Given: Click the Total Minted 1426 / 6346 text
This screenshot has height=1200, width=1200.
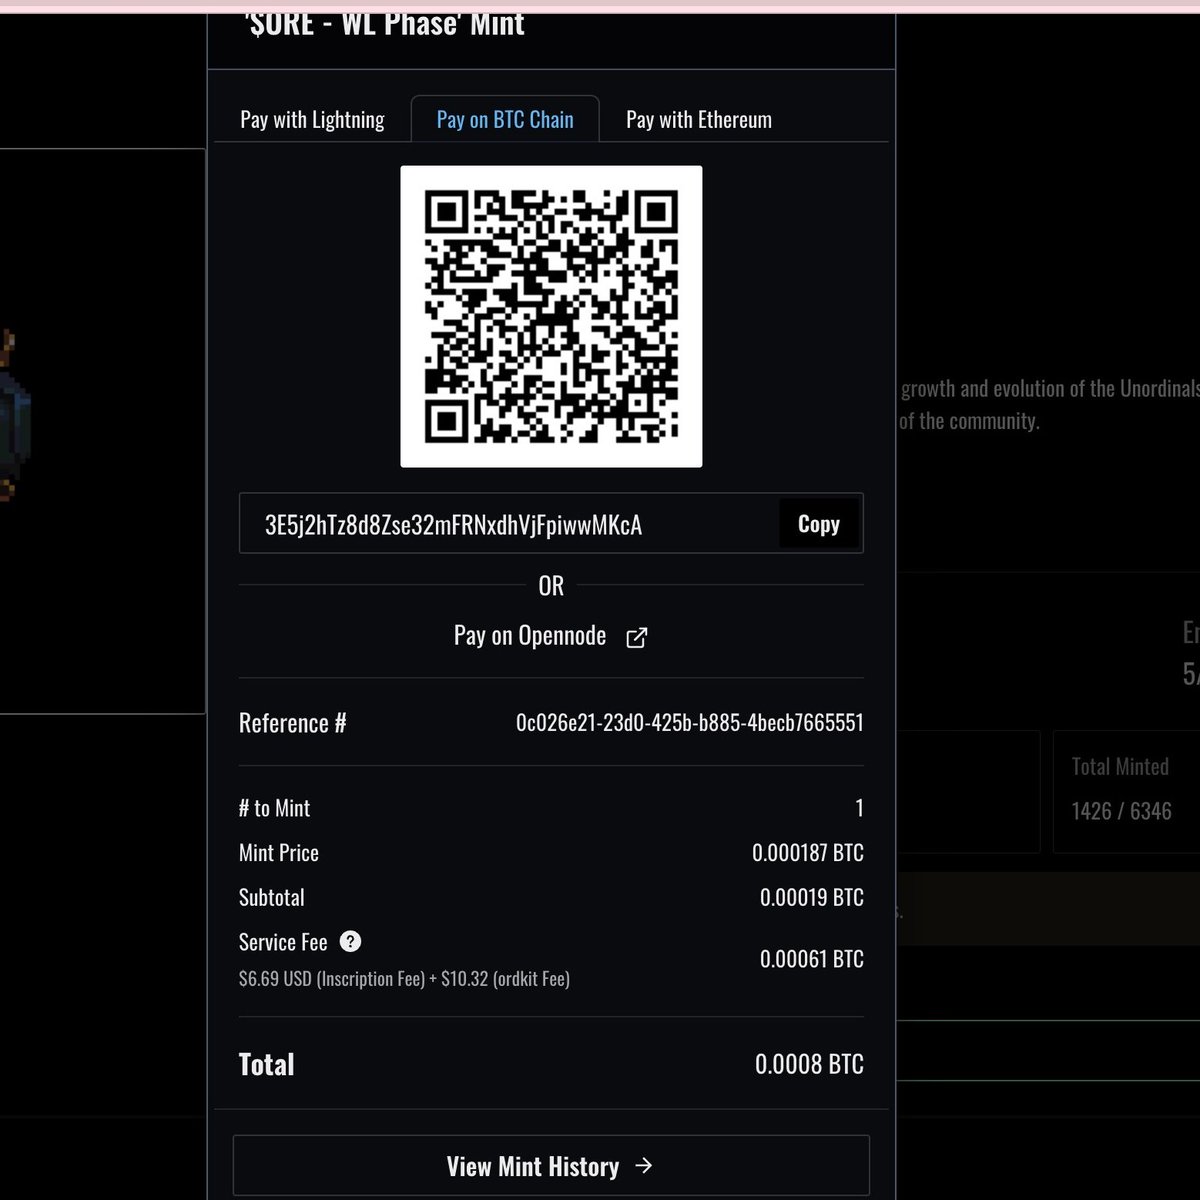Looking at the screenshot, I should (1121, 811).
